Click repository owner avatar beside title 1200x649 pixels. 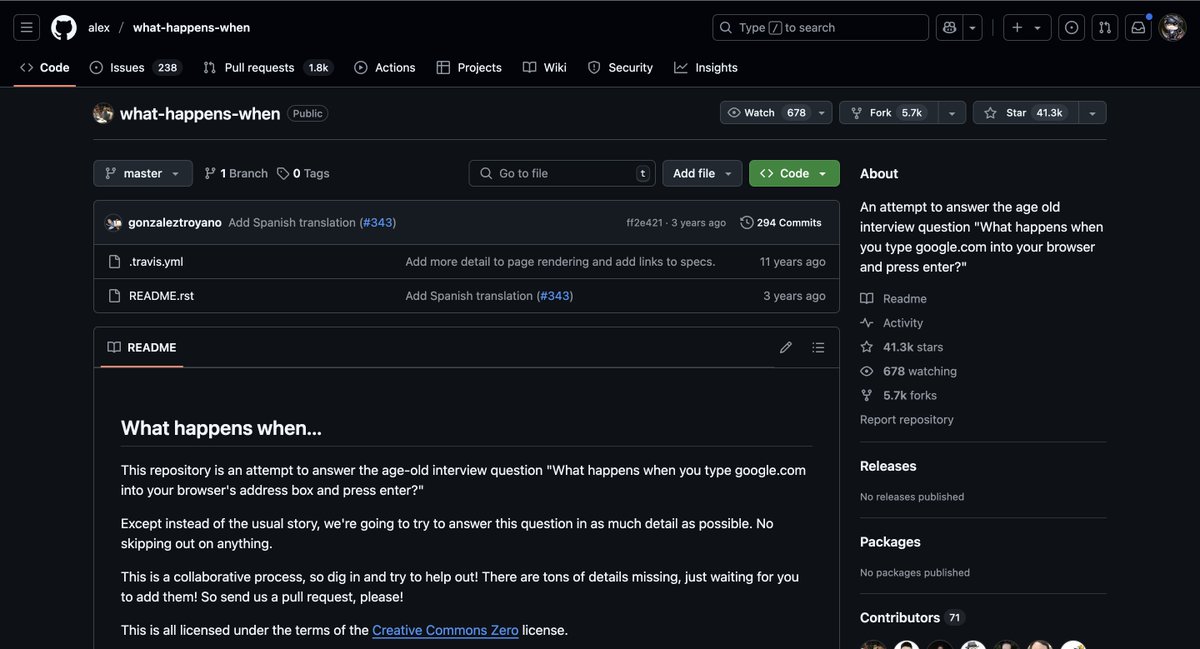coord(103,113)
